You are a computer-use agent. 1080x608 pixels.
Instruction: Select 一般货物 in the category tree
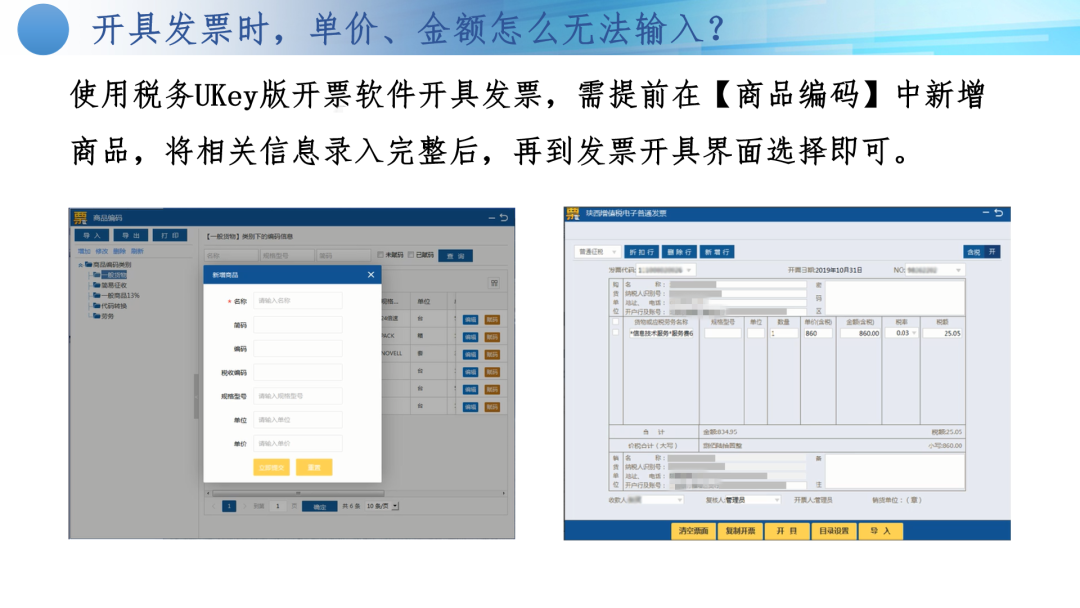click(x=114, y=275)
